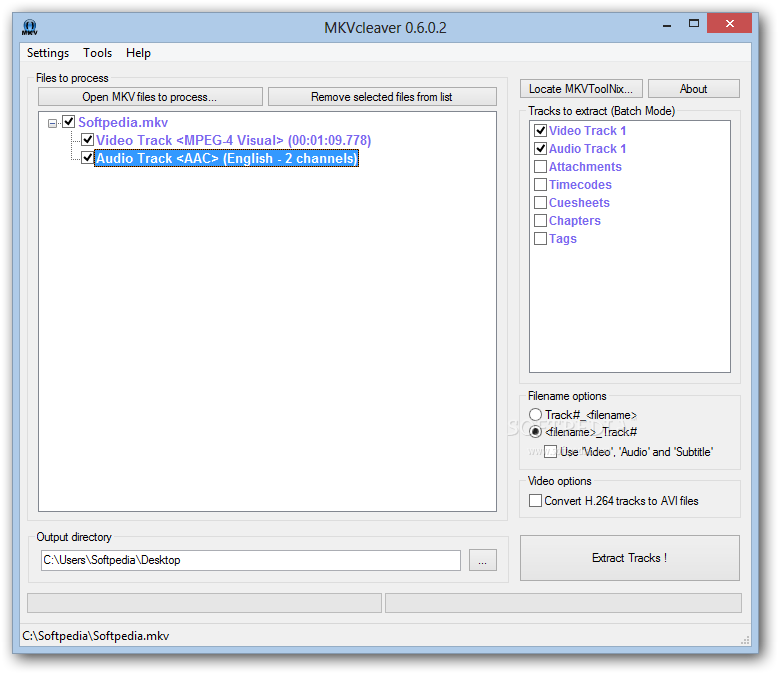This screenshot has height=674, width=779.
Task: Click the MKVcleaver app icon in title bar
Action: (29, 27)
